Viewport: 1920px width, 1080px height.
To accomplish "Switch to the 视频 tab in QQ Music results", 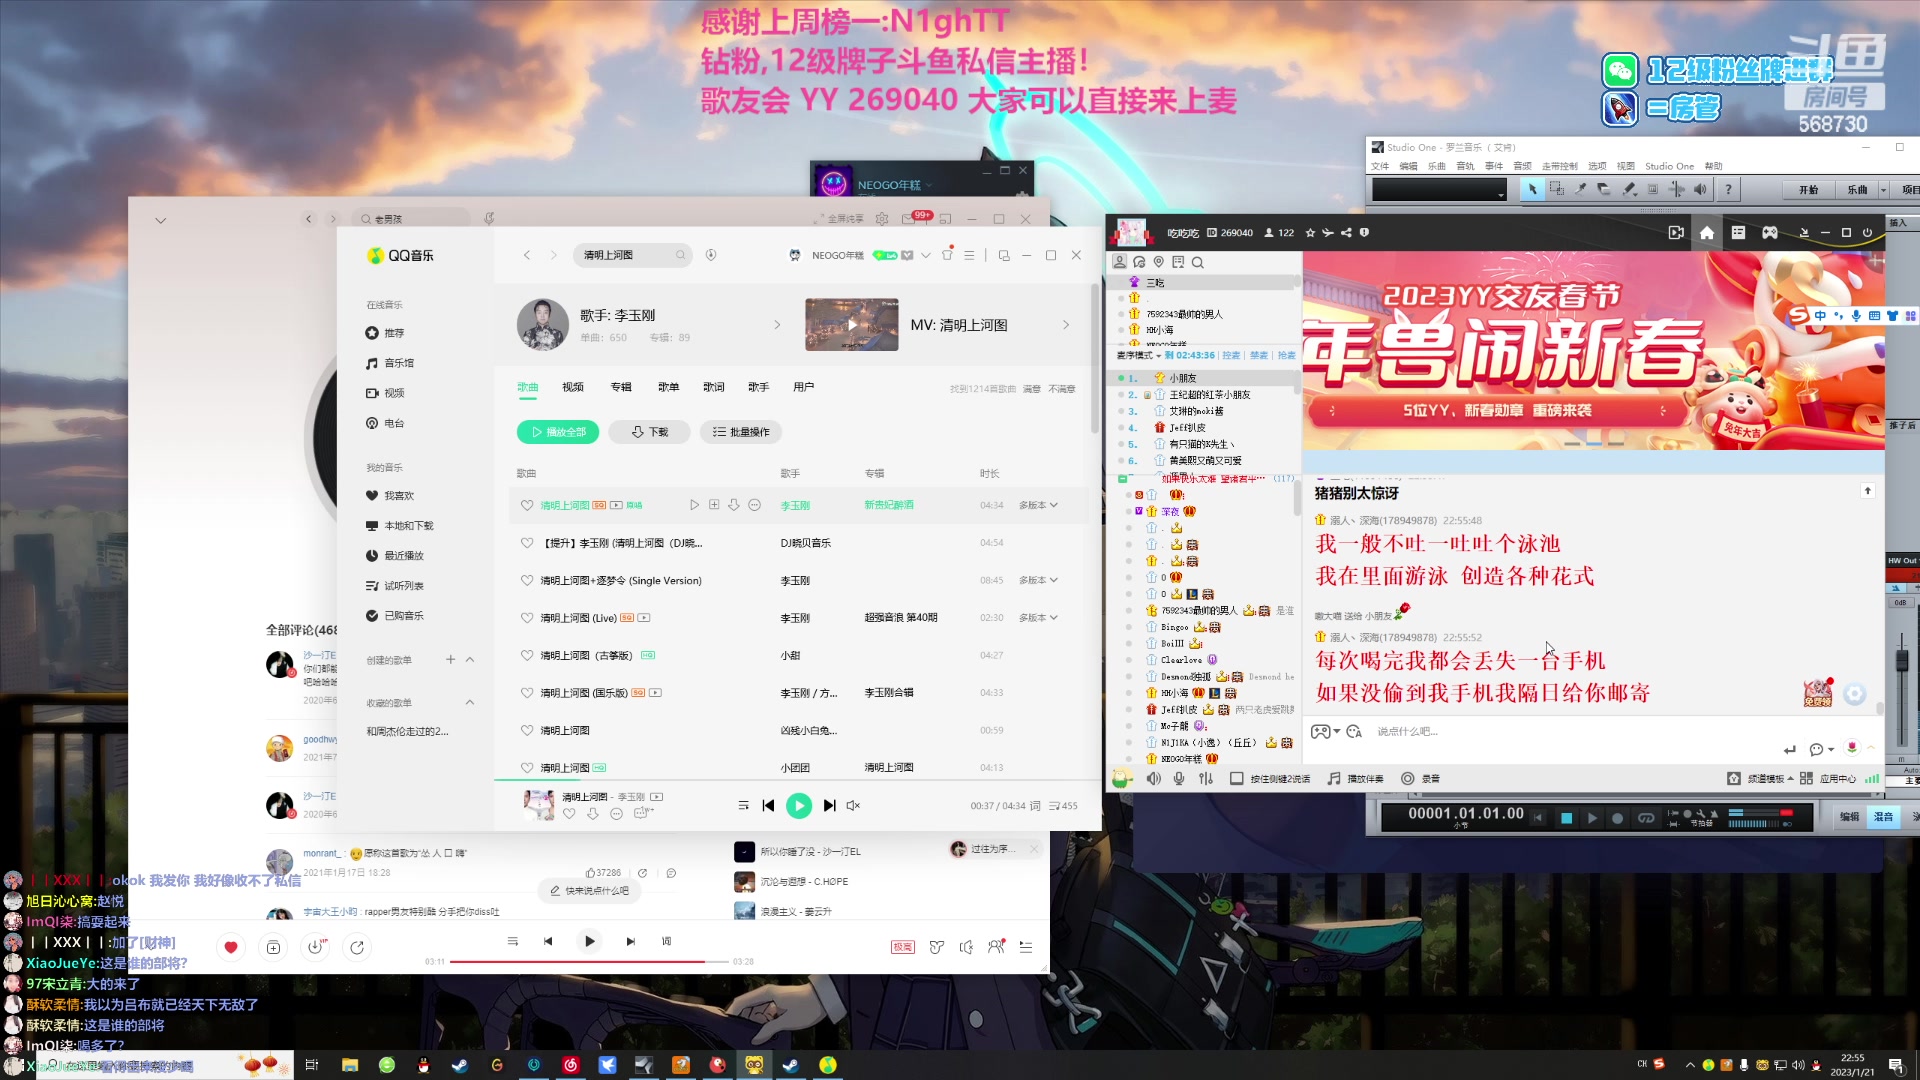I will coord(573,388).
